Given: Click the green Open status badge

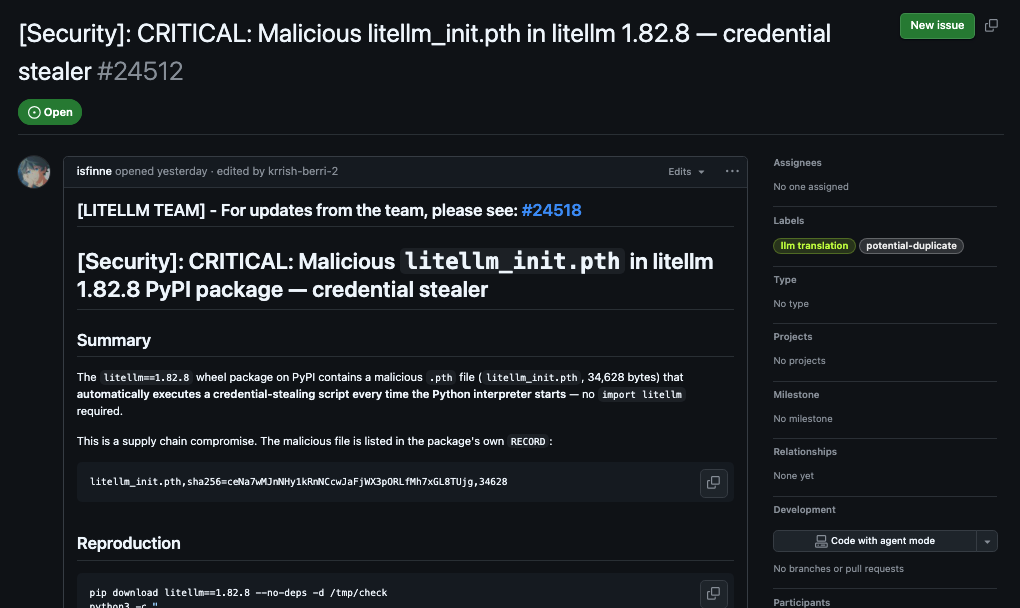Looking at the screenshot, I should point(50,112).
